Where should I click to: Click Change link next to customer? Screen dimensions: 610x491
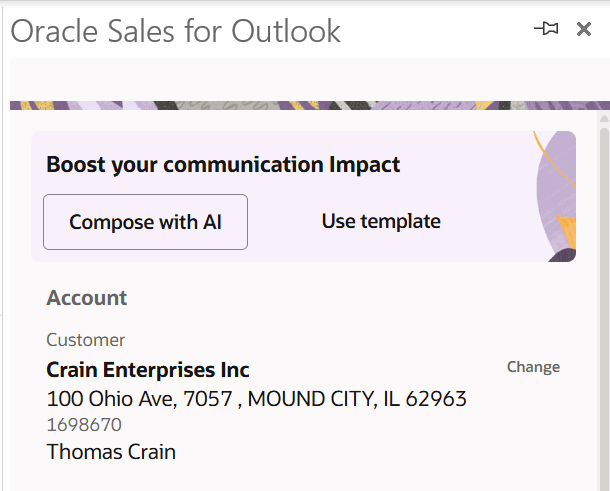533,367
